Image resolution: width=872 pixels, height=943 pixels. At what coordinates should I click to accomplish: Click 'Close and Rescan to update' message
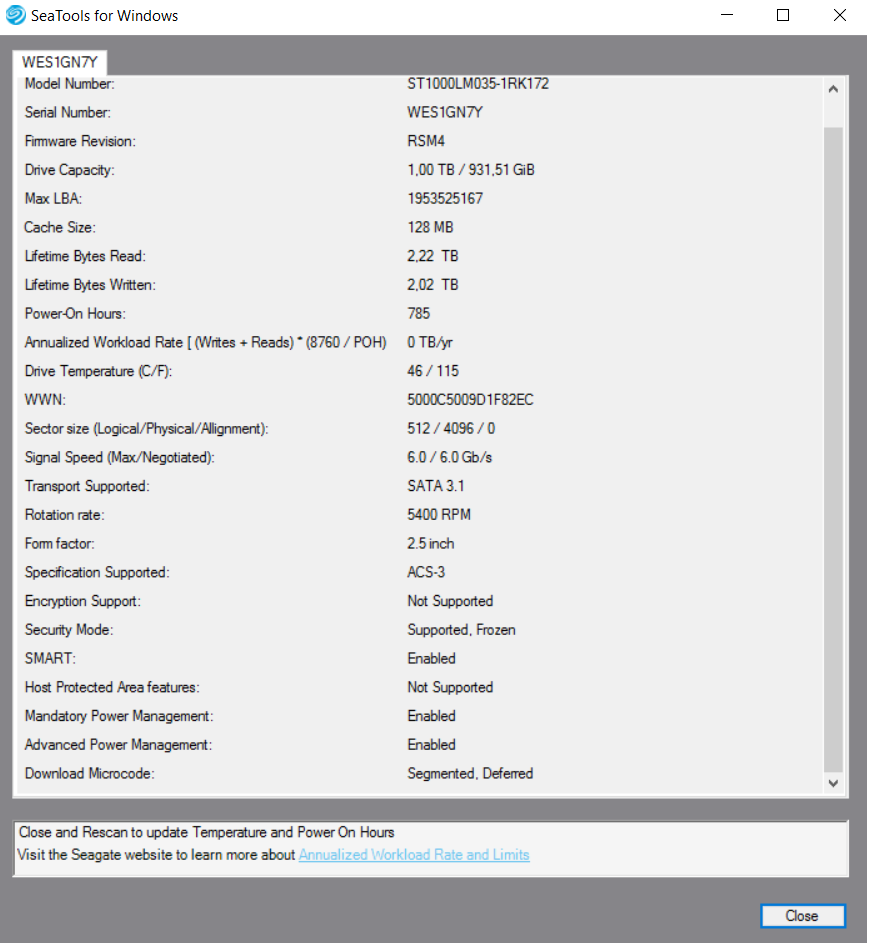(206, 832)
